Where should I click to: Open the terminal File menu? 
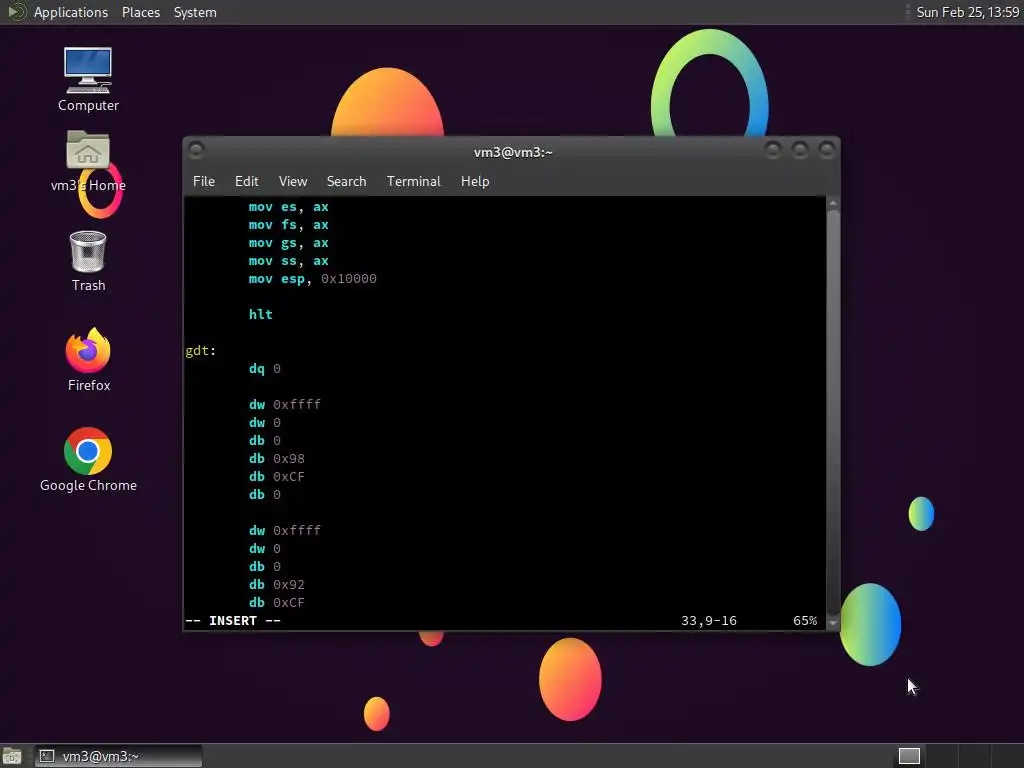[x=204, y=182]
